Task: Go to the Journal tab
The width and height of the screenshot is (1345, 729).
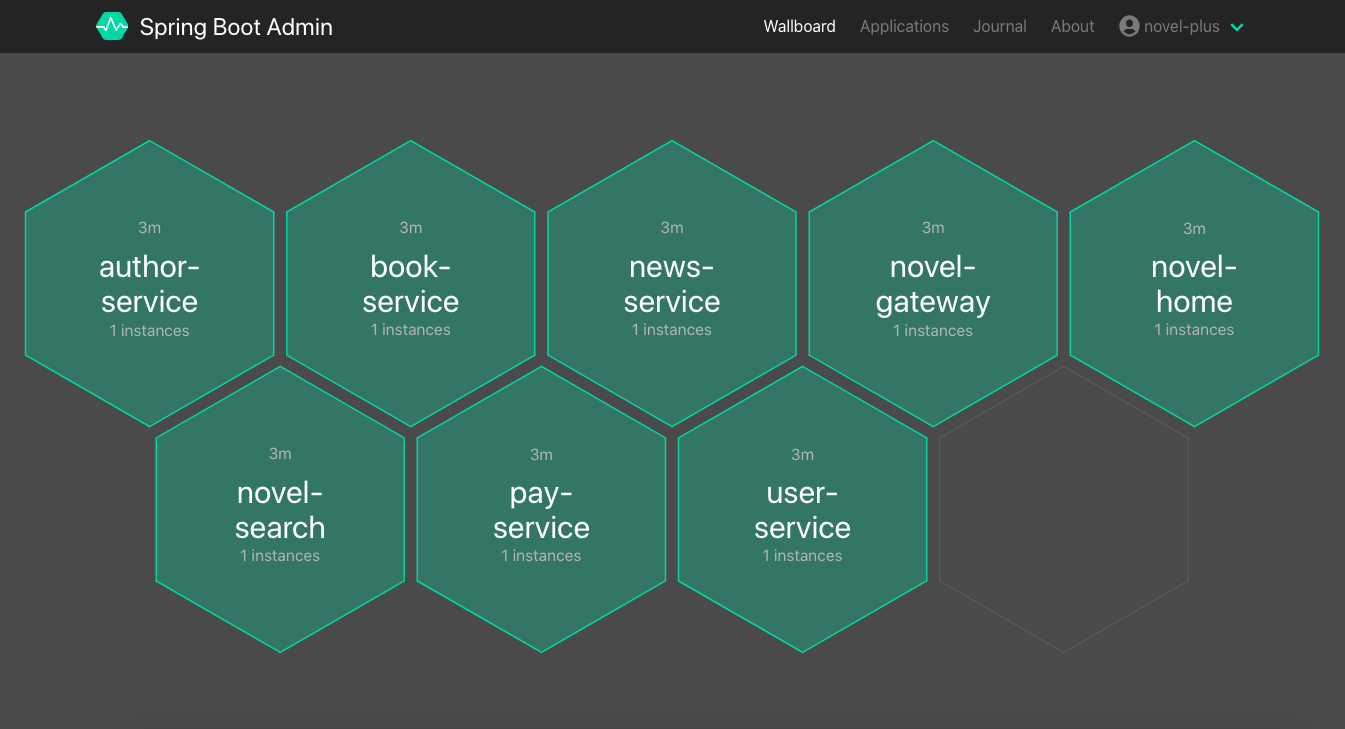Action: pos(1000,27)
